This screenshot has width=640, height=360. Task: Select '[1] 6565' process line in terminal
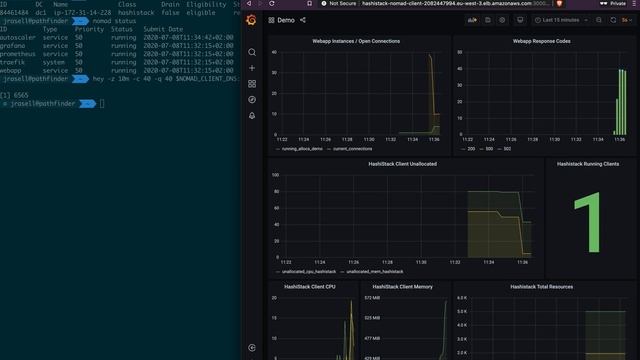point(14,95)
